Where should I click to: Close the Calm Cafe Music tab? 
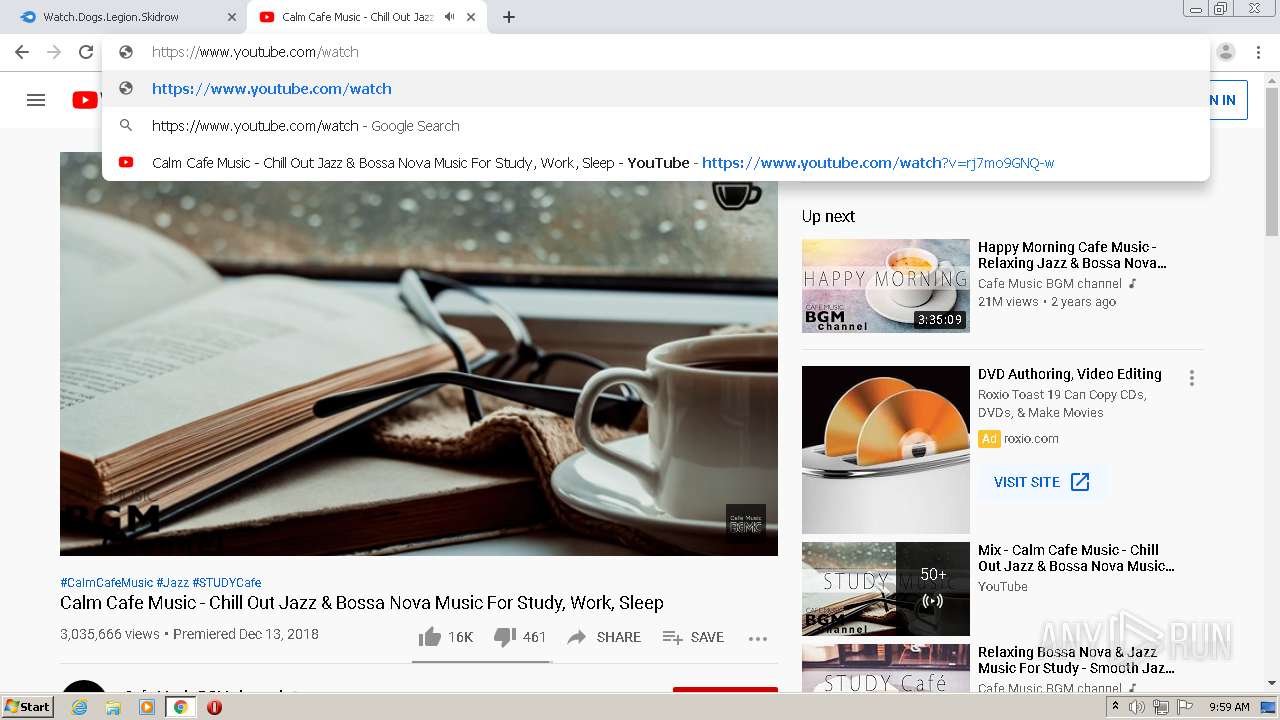coord(471,17)
